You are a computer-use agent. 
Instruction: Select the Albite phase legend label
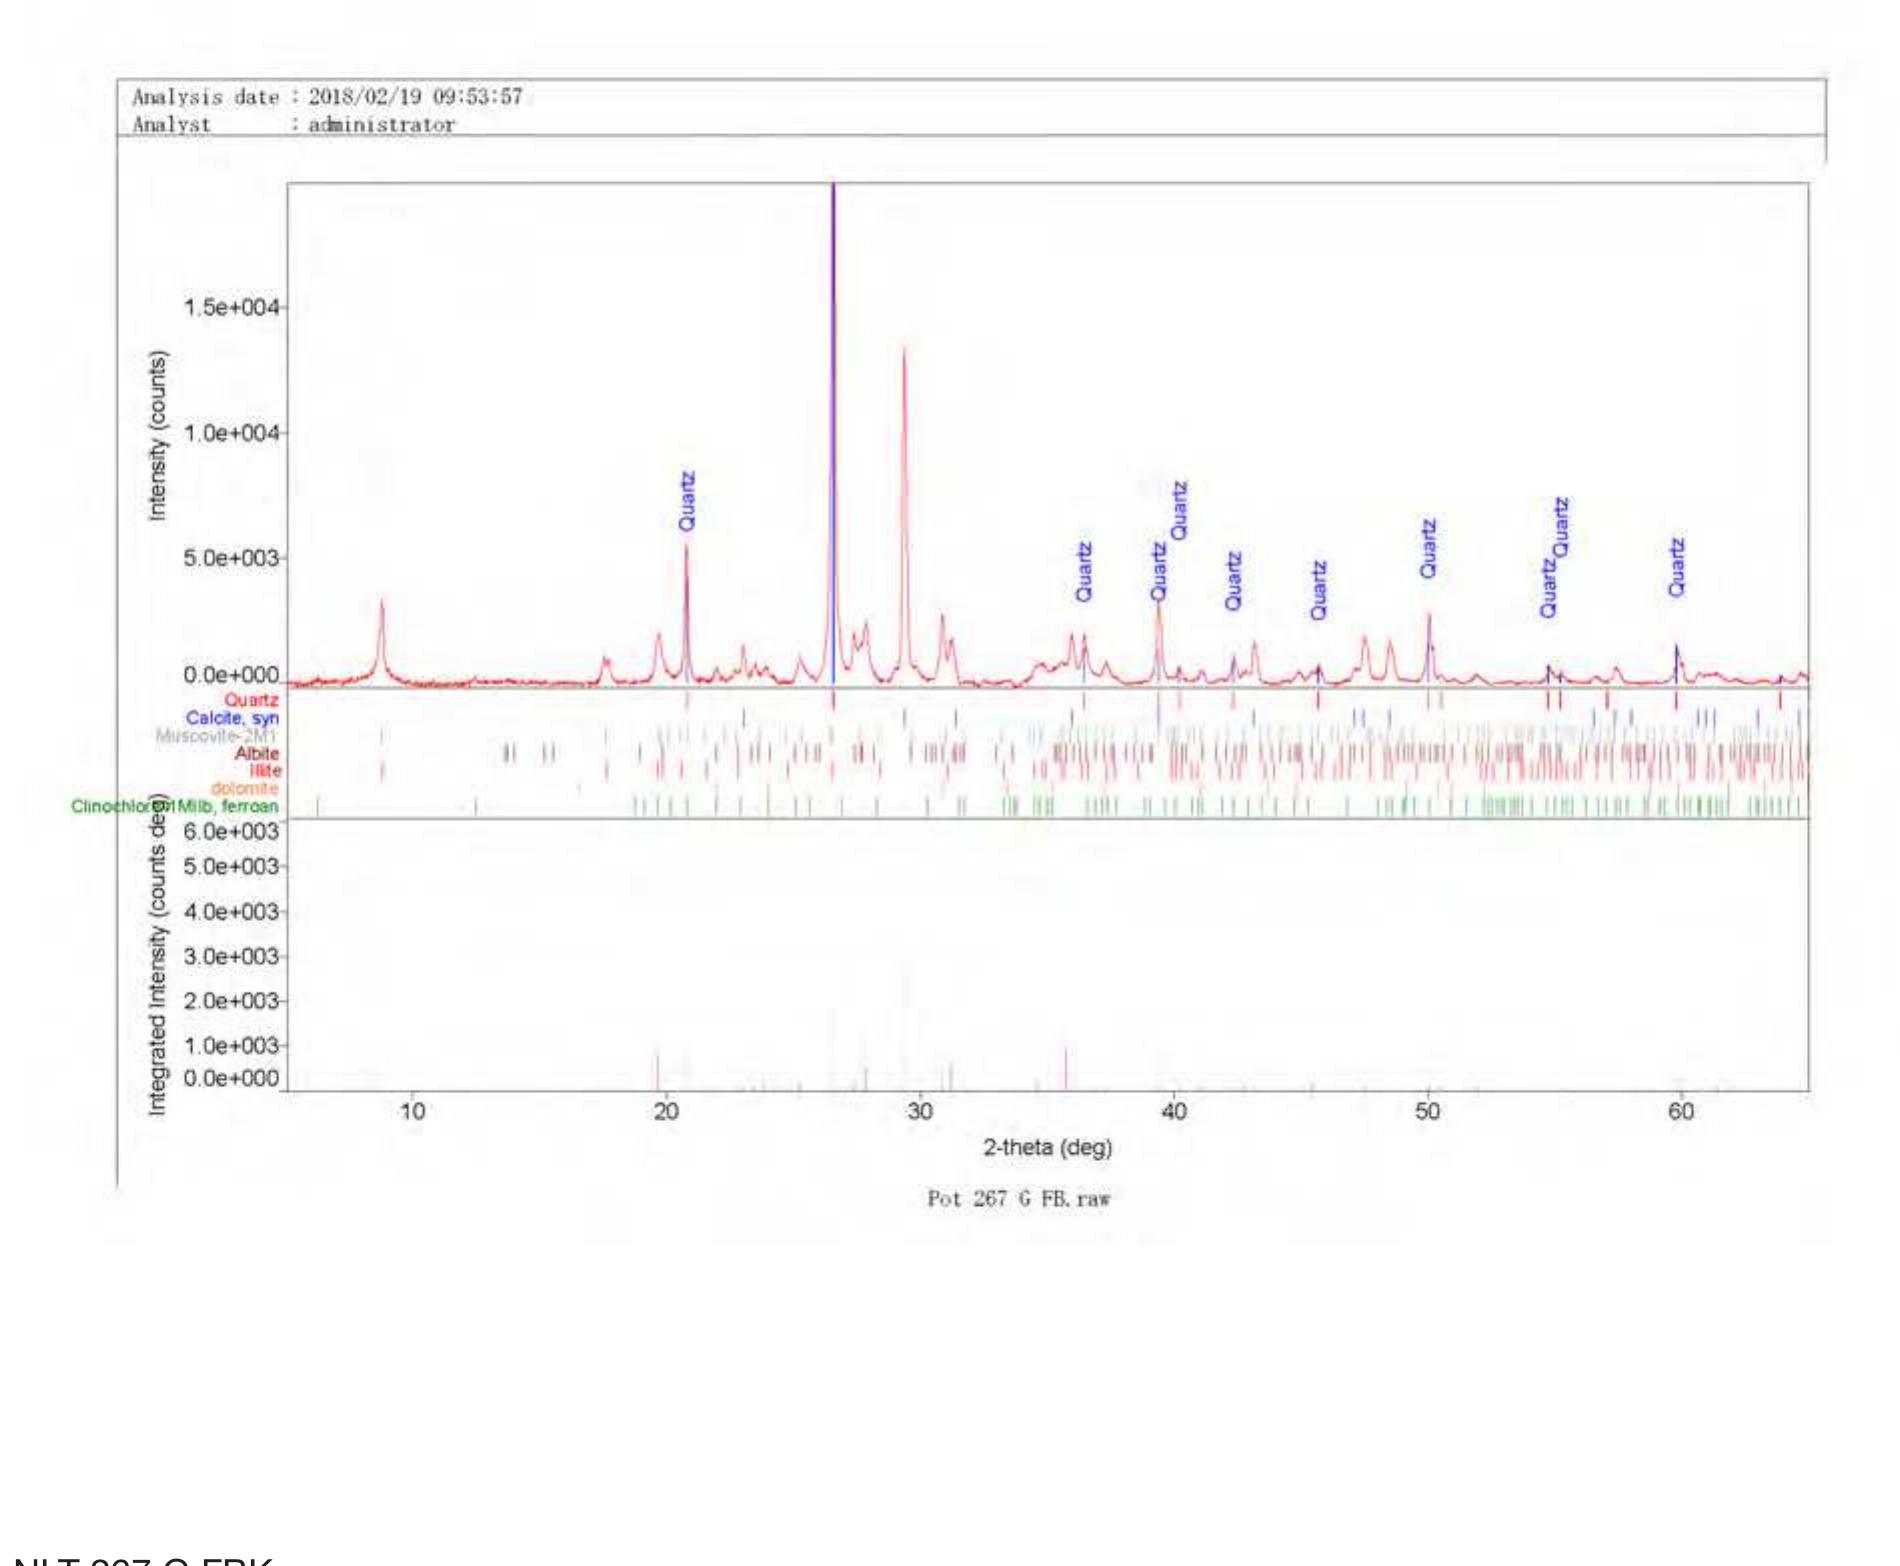point(257,753)
